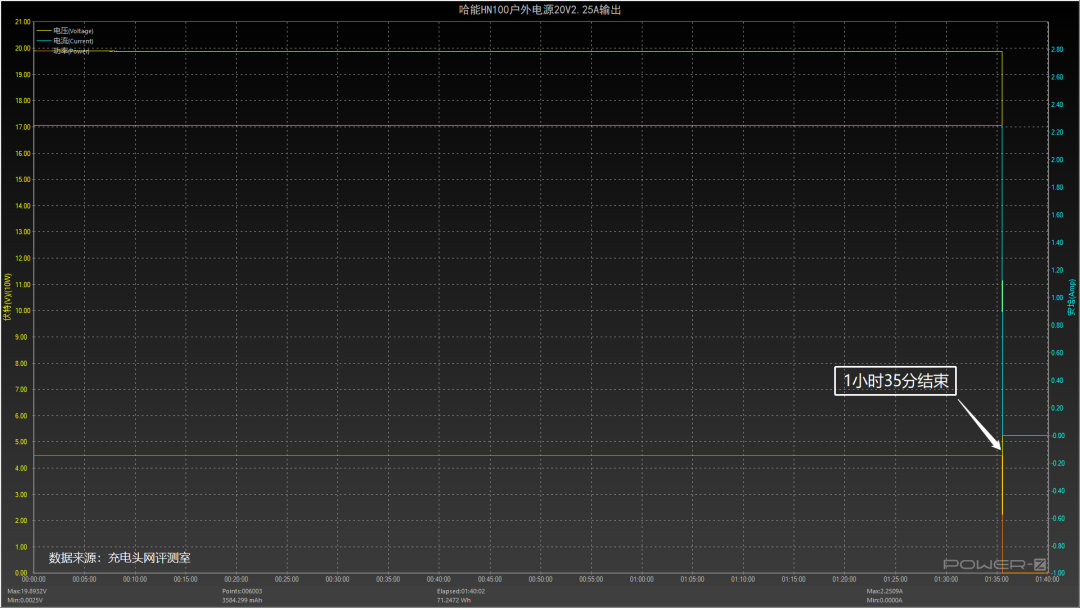Click the 5.00 voltage axis tick

23,442
